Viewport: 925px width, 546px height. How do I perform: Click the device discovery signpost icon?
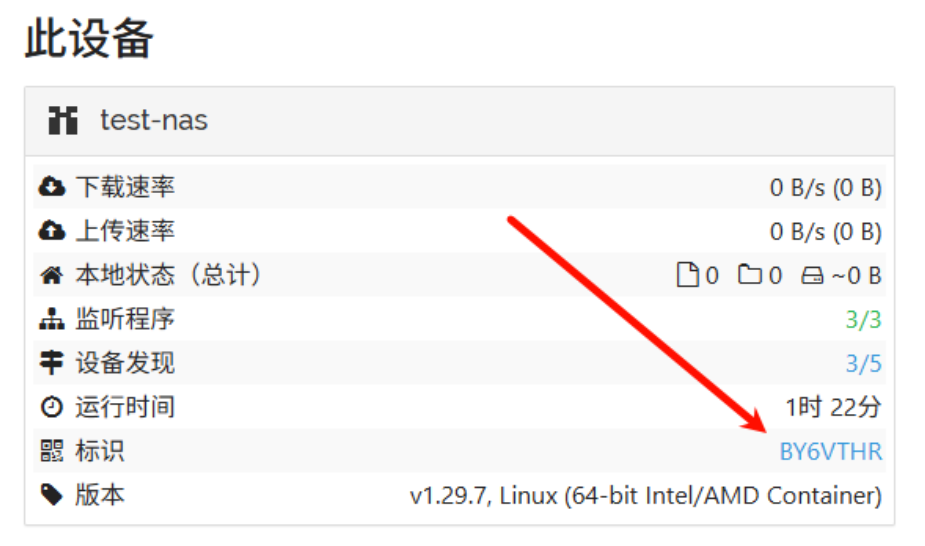click(x=52, y=363)
